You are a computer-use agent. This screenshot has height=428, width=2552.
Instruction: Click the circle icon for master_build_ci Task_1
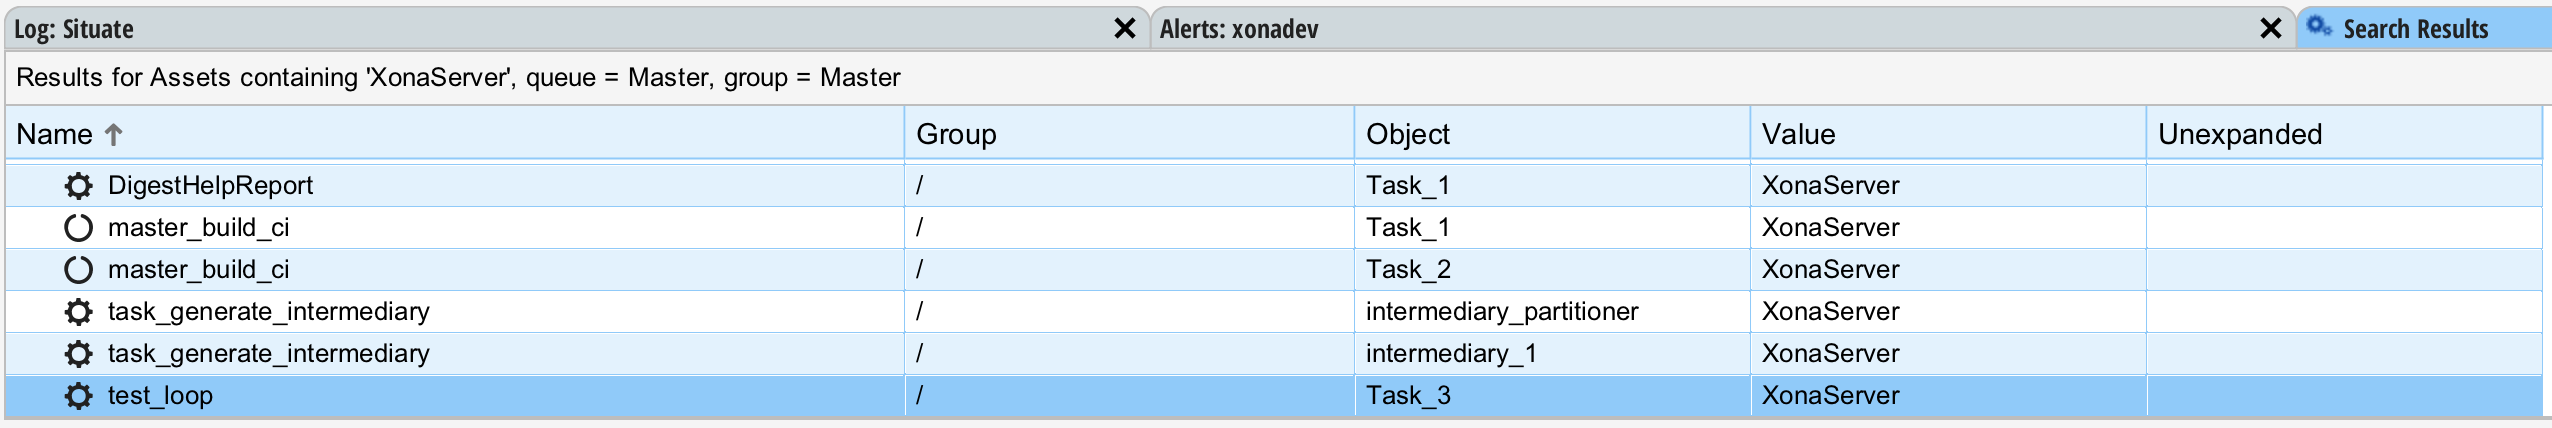point(78,228)
